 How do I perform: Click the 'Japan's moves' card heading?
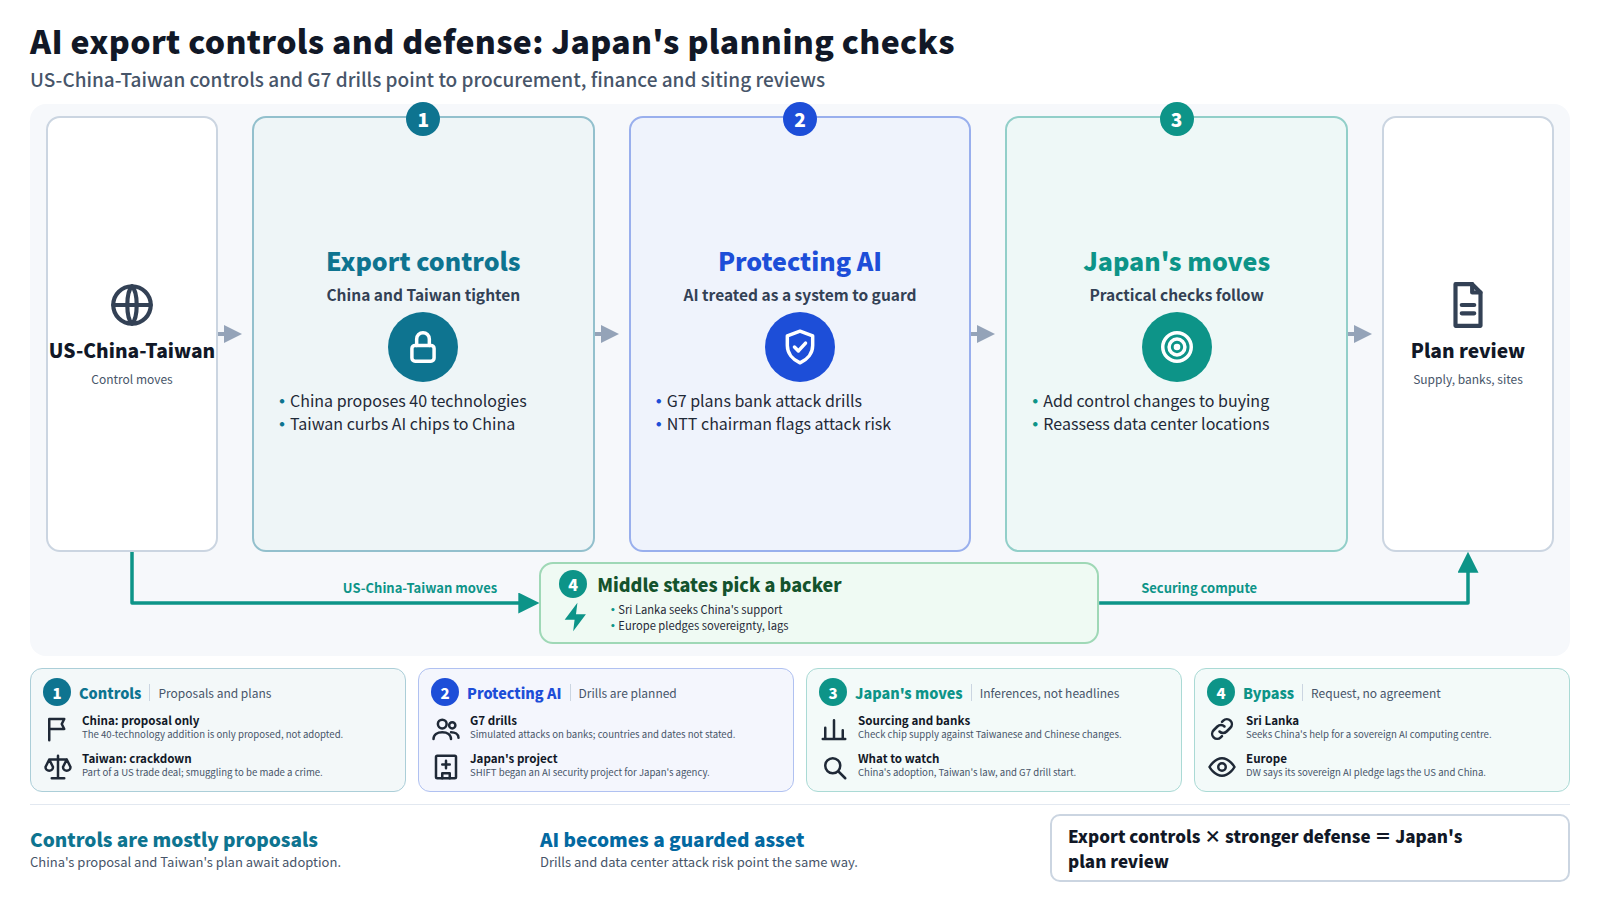1177,262
